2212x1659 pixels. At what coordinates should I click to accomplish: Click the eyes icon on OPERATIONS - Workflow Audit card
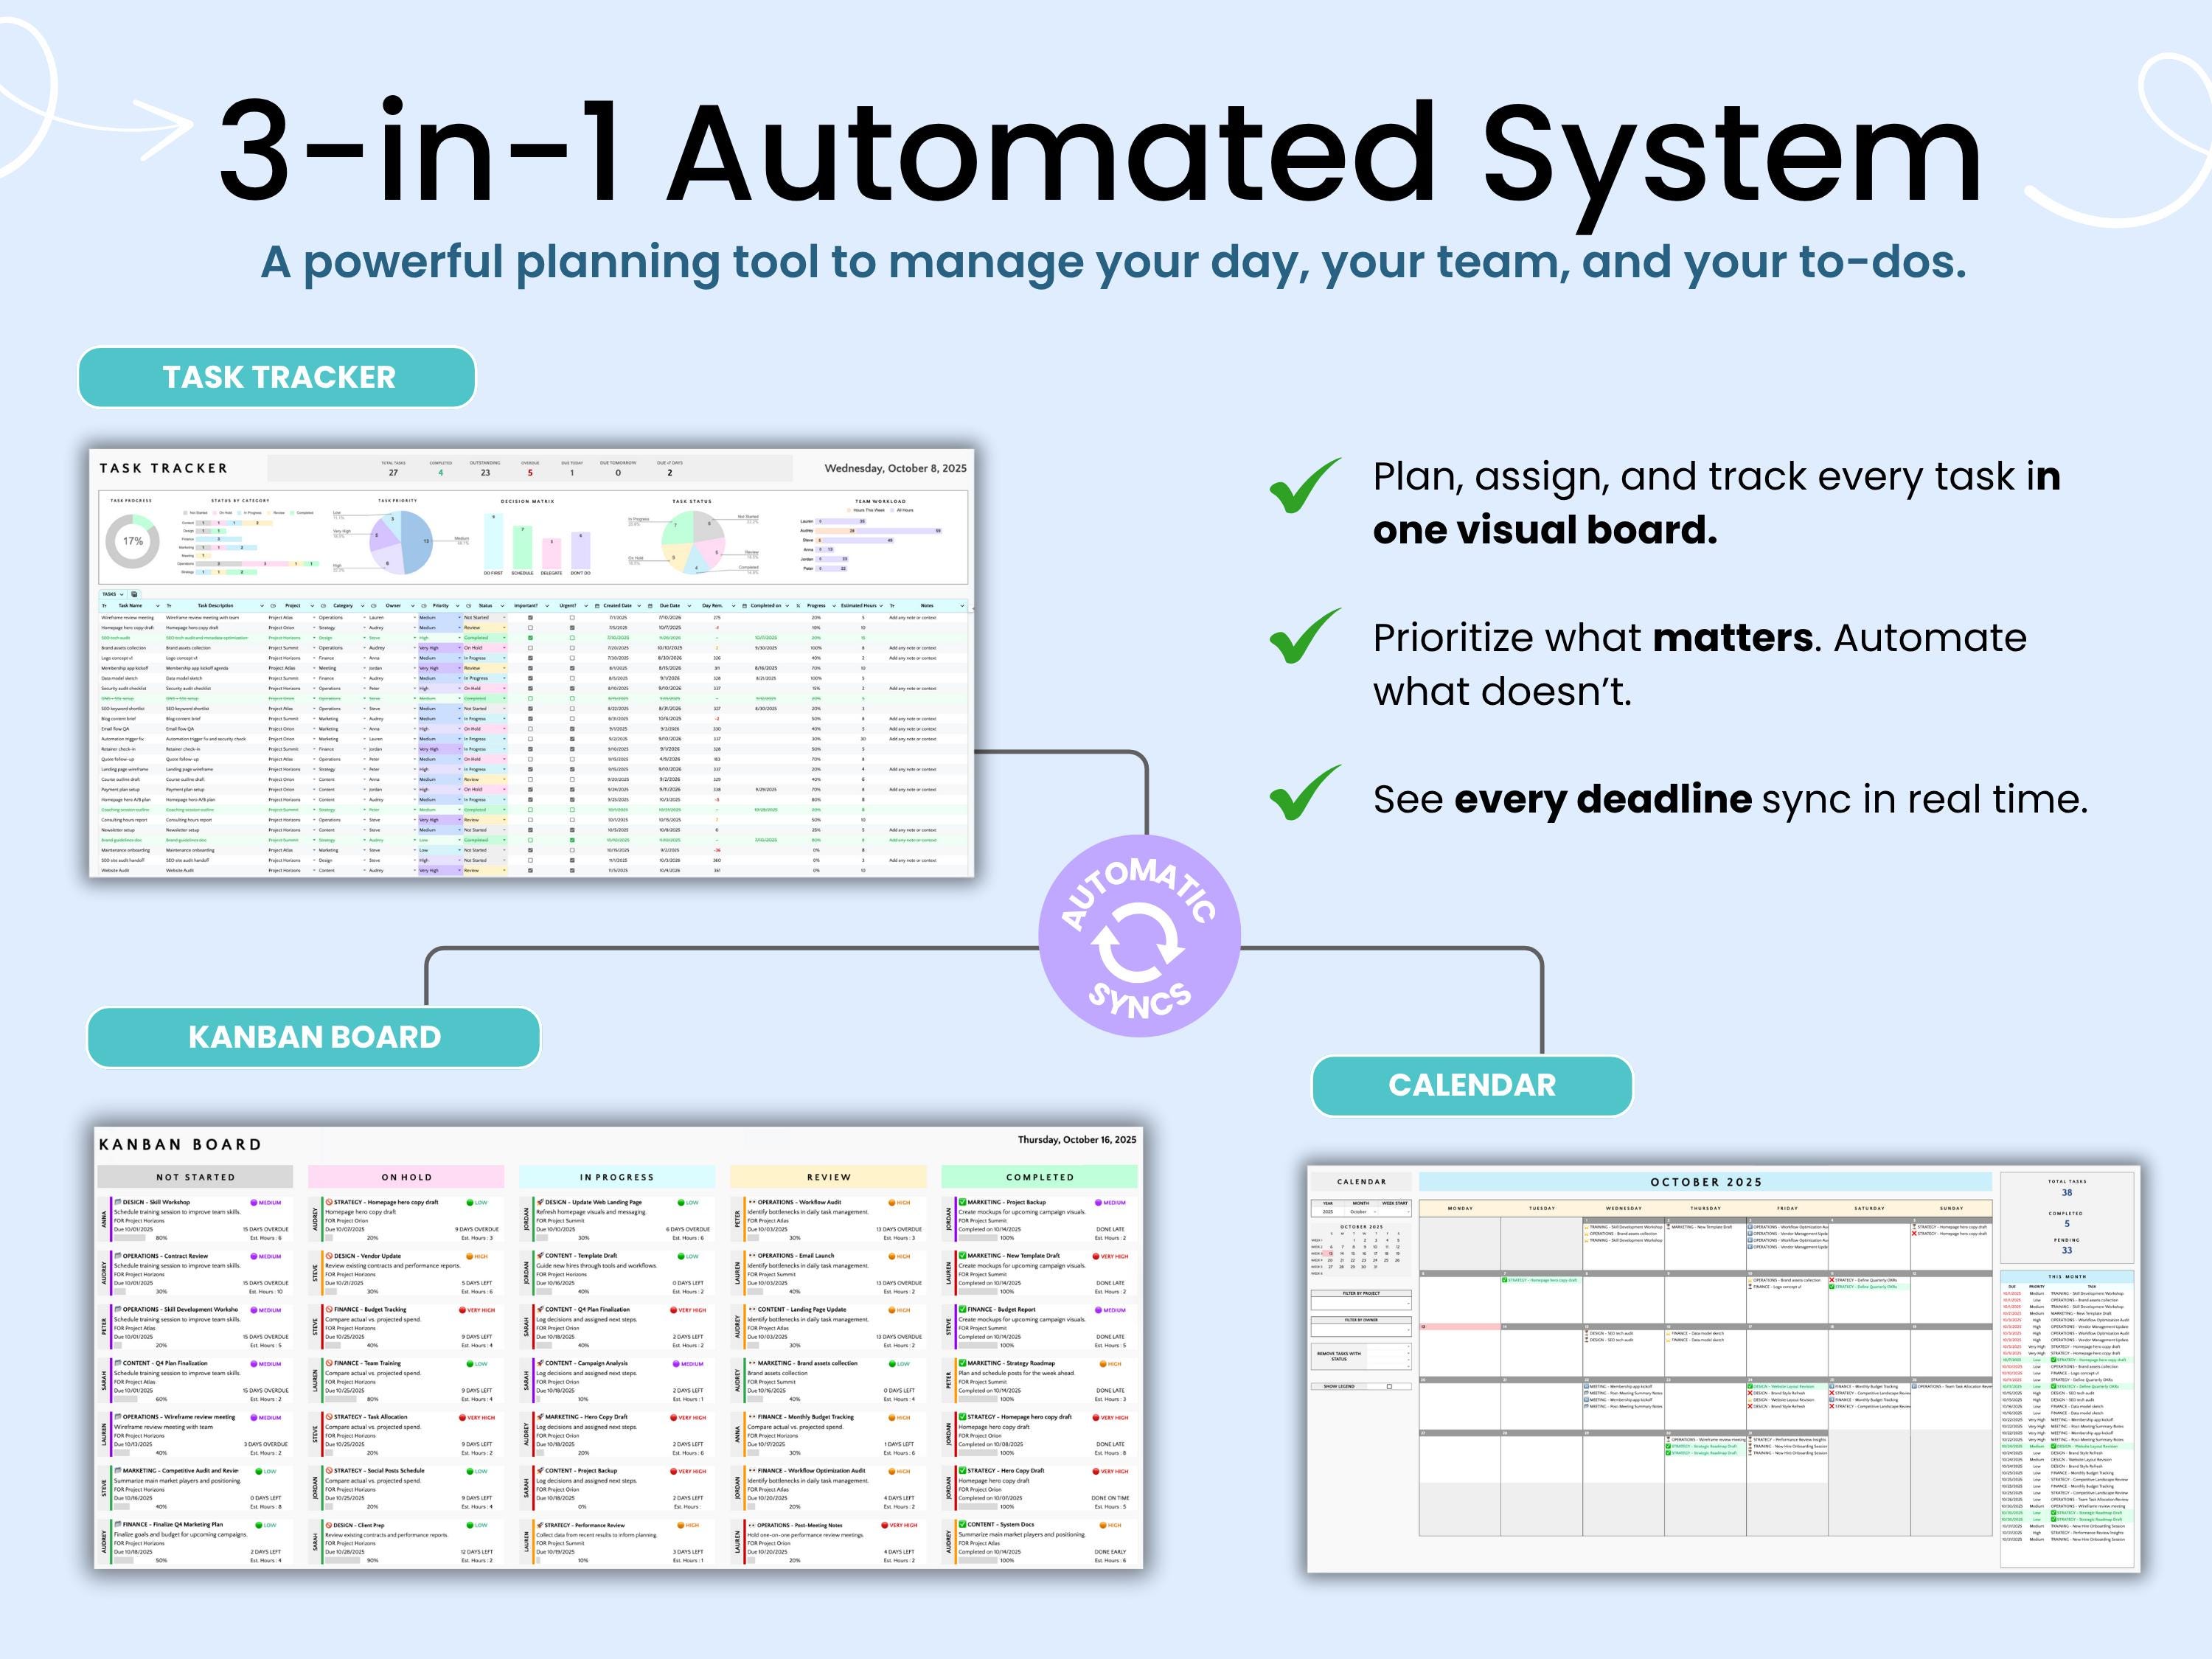click(x=752, y=1202)
